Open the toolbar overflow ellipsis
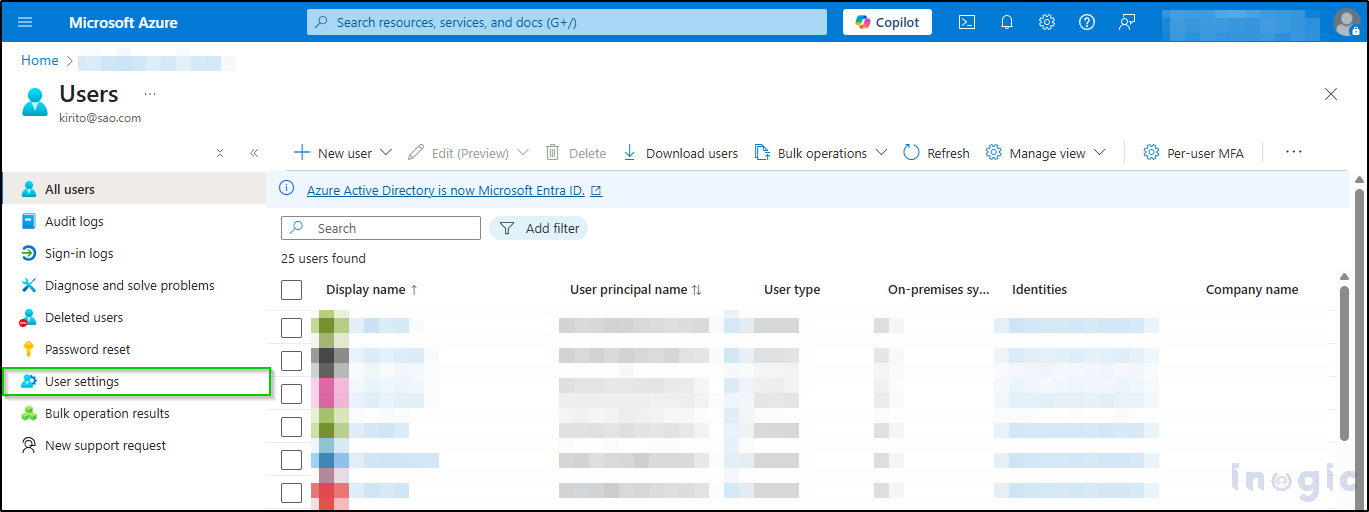This screenshot has height=512, width=1369. tap(1294, 152)
